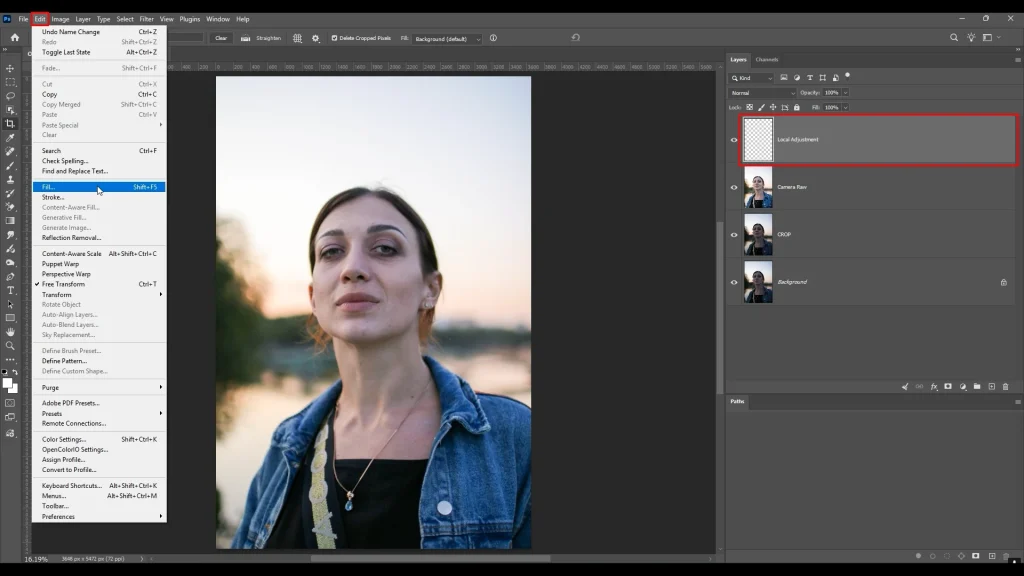The height and width of the screenshot is (576, 1024).
Task: Create a new group folder icon
Action: (x=977, y=387)
